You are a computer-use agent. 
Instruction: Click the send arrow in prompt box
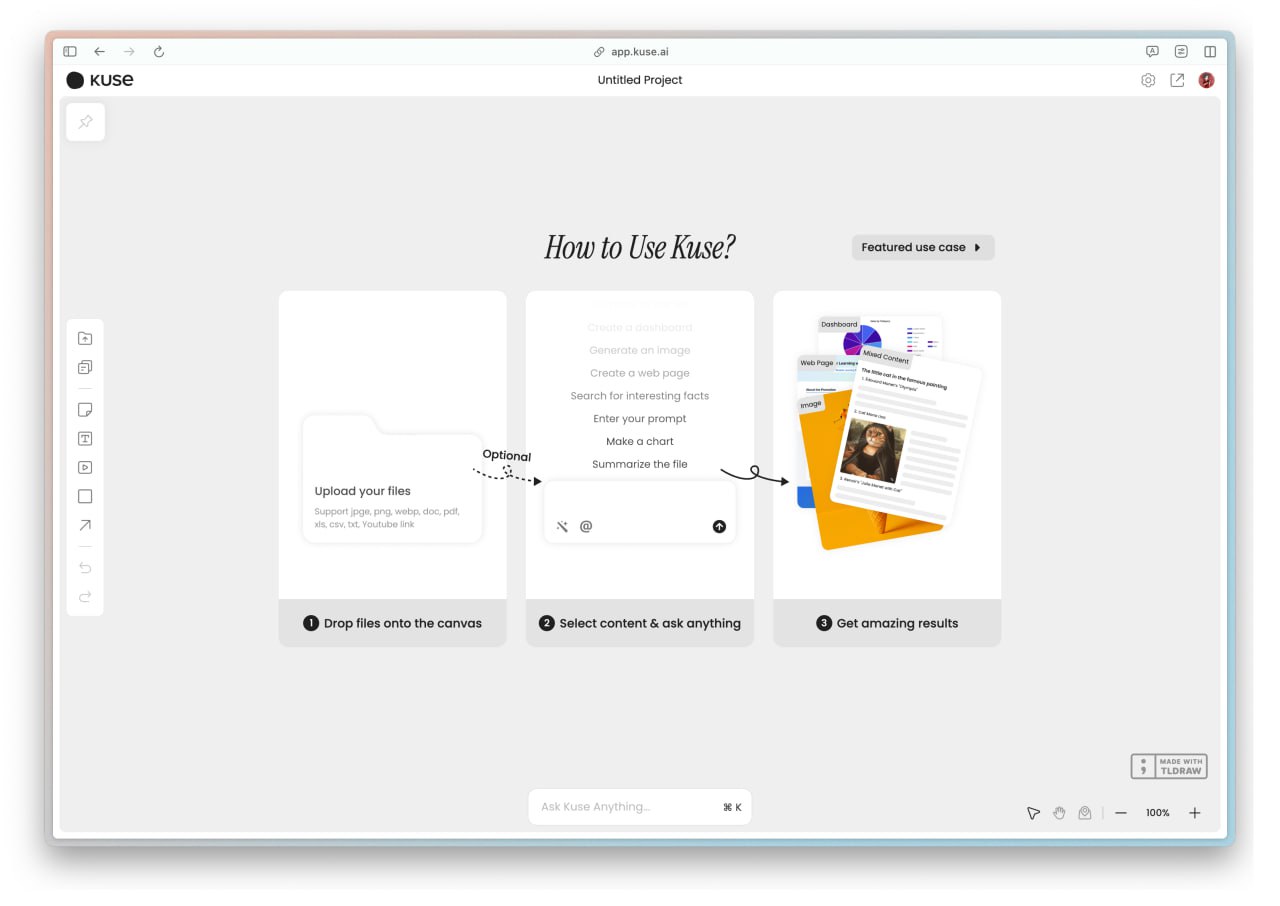[x=719, y=526]
